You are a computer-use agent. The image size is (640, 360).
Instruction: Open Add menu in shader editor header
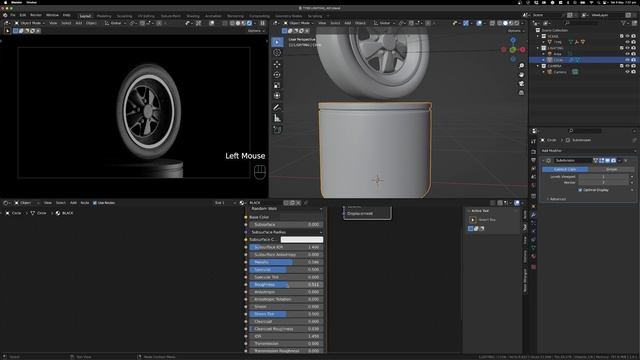point(73,203)
